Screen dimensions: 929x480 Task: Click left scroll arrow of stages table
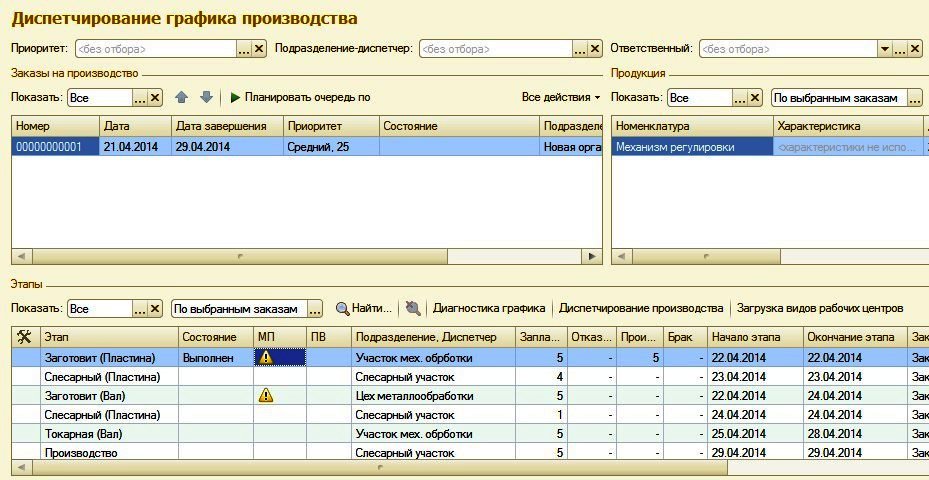click(22, 467)
